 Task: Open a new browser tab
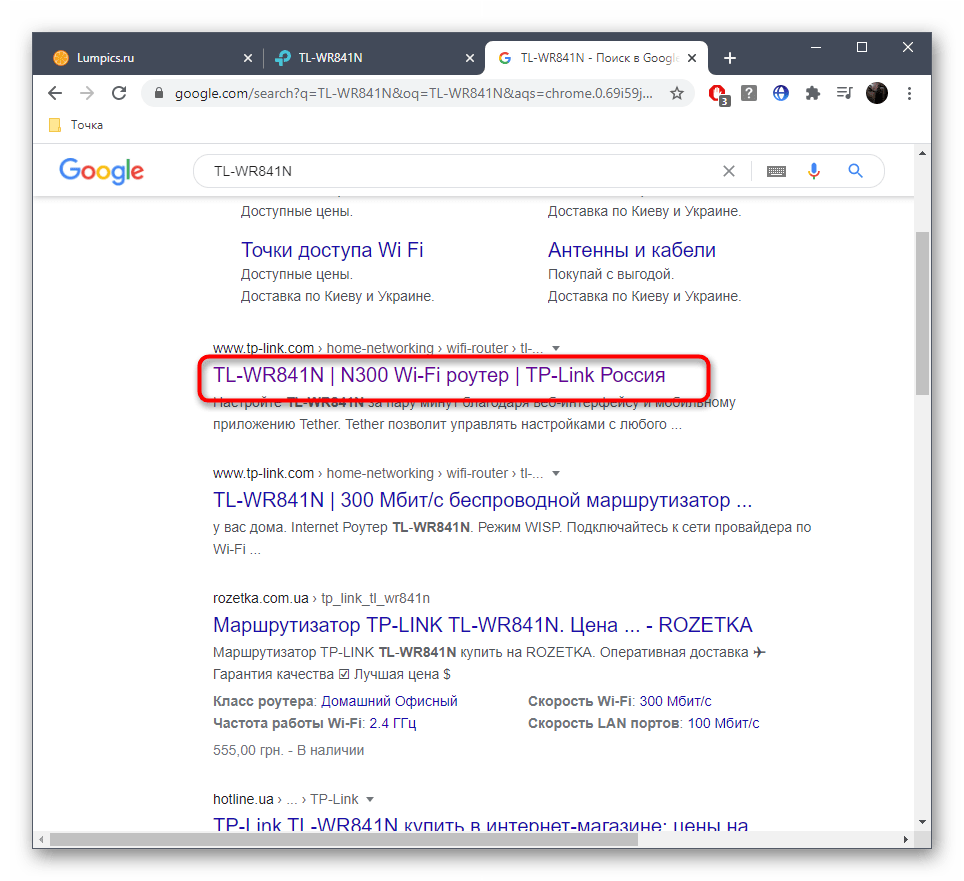(x=730, y=58)
